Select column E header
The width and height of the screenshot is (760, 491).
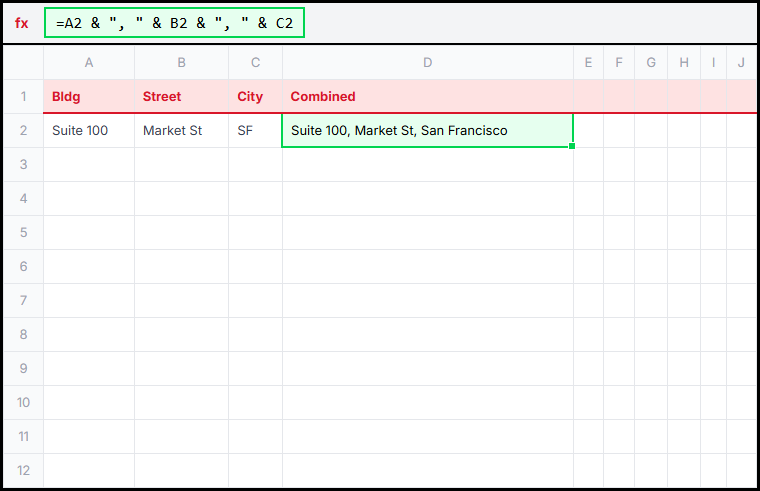[588, 63]
